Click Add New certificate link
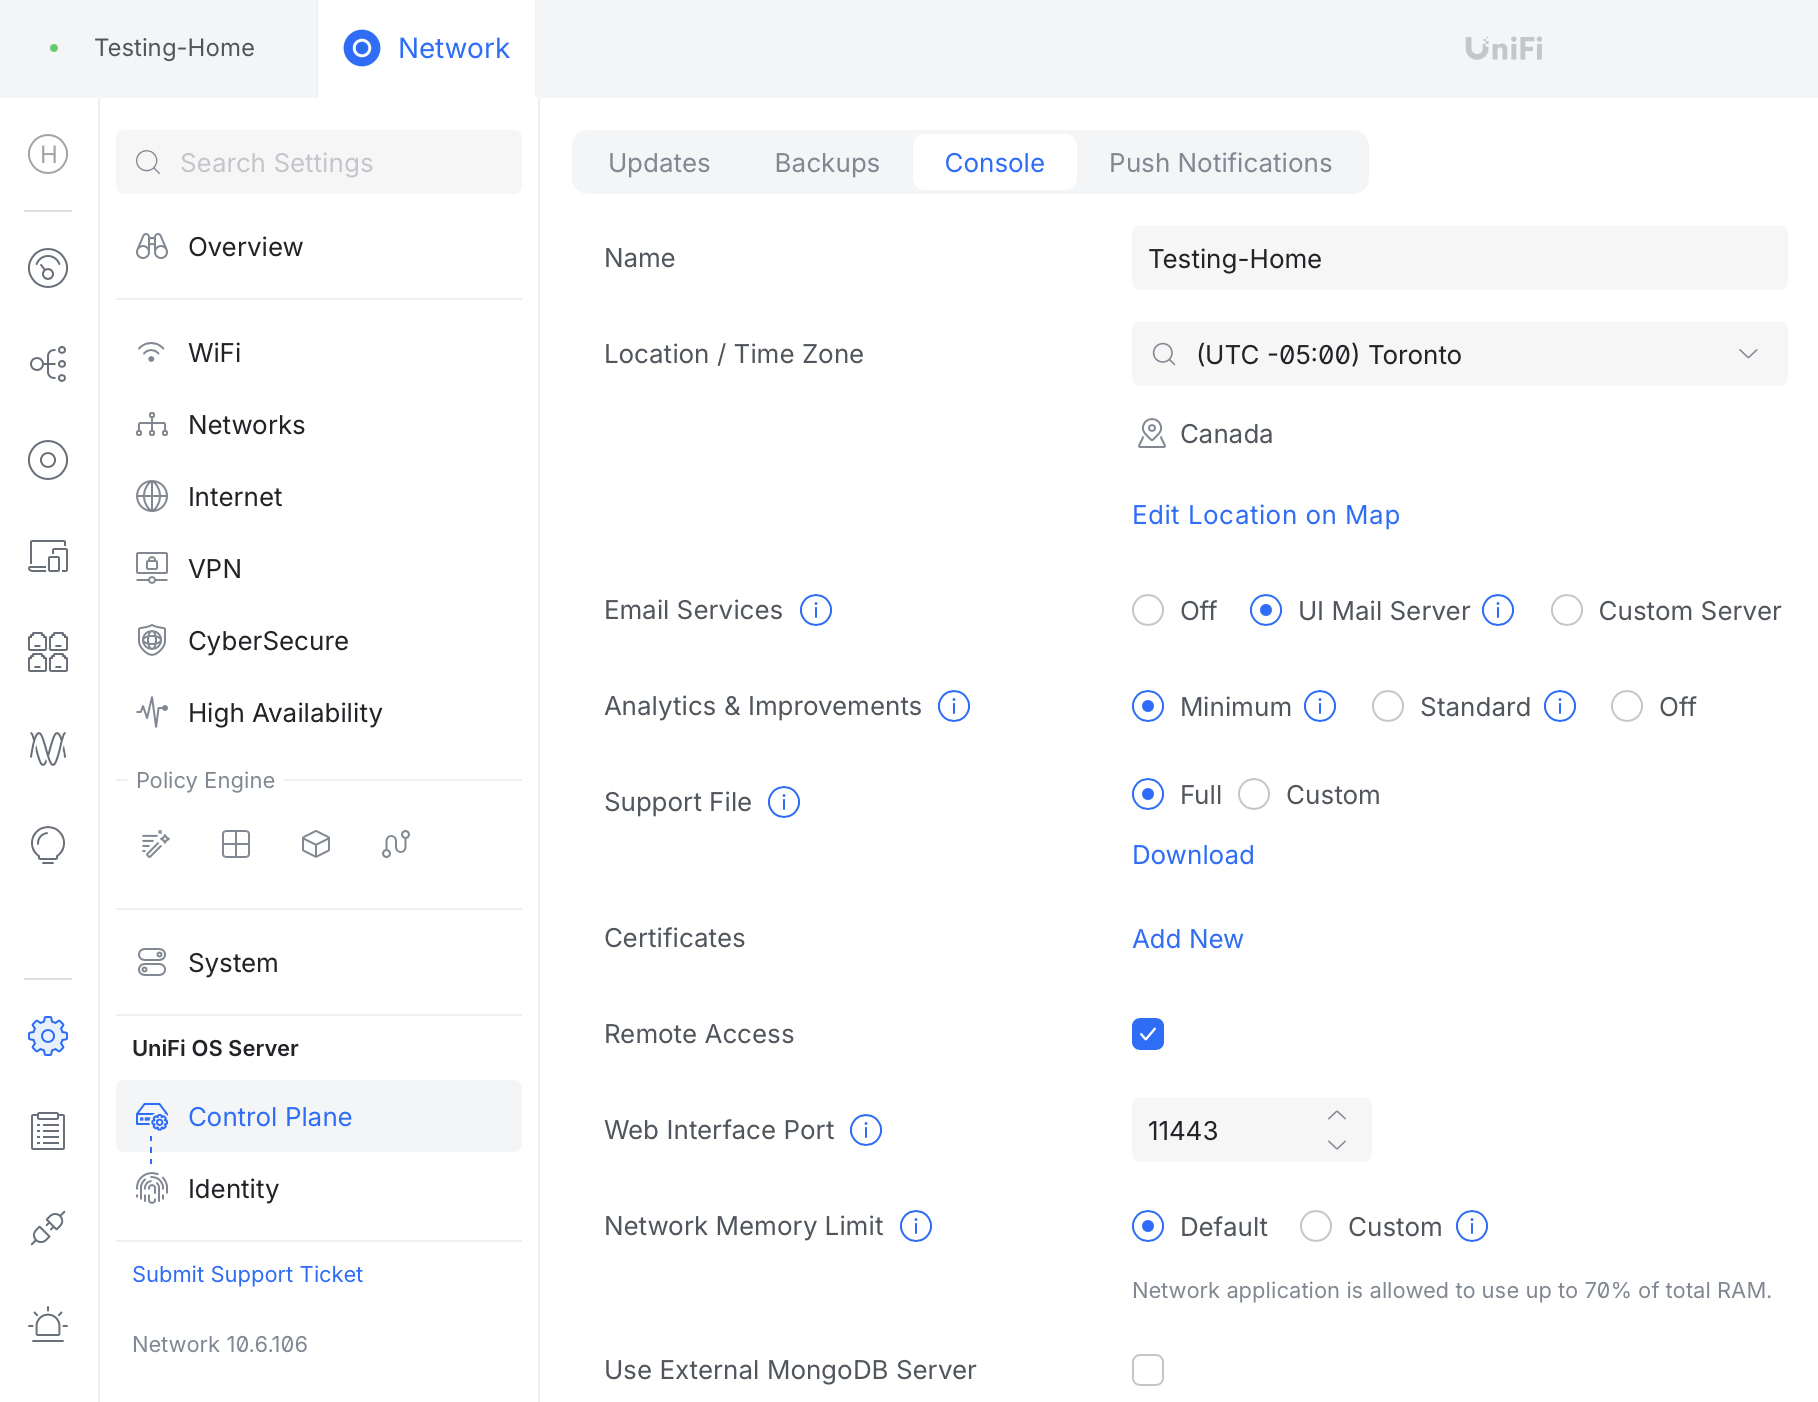Screen dimensions: 1818x1402 tap(1188, 939)
